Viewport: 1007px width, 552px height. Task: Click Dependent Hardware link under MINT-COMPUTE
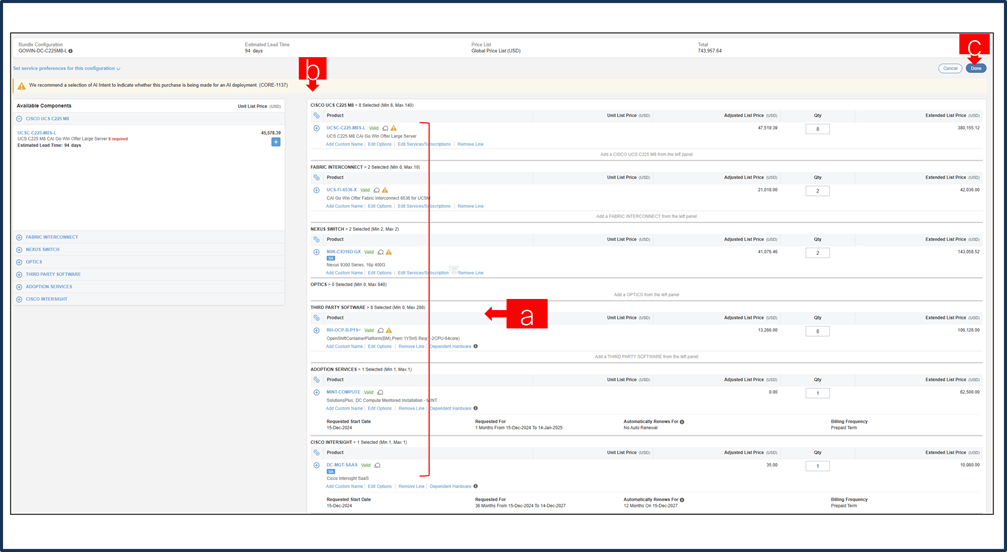click(450, 408)
